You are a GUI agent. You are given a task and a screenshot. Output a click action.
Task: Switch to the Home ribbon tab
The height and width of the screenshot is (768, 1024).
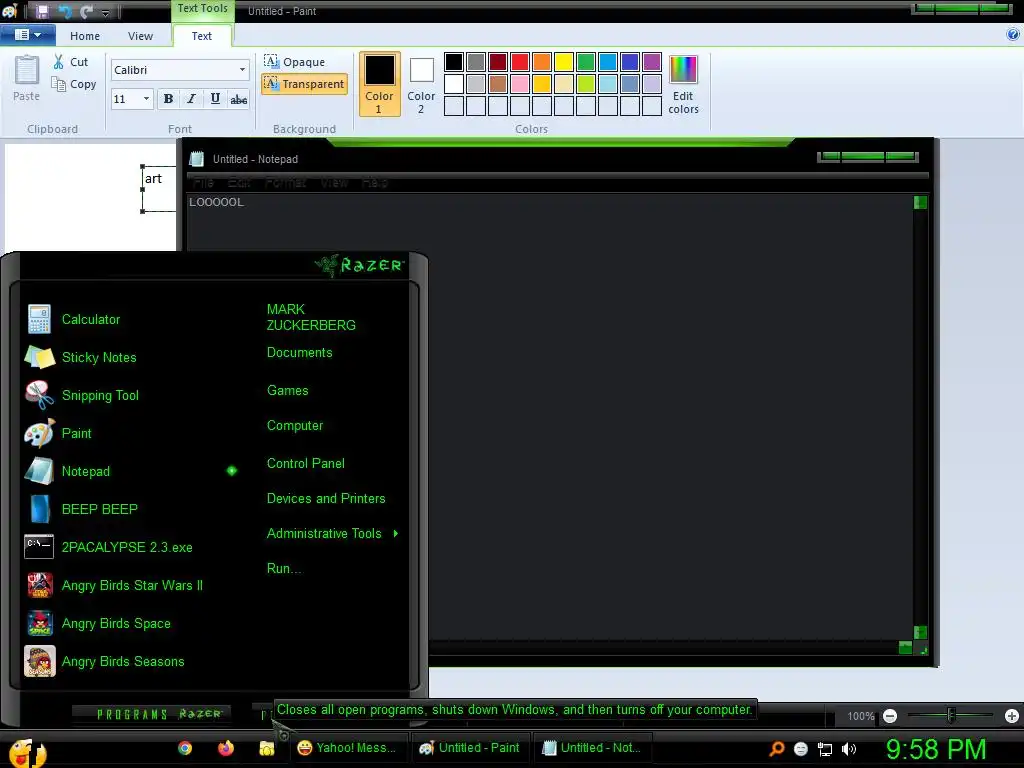[85, 36]
